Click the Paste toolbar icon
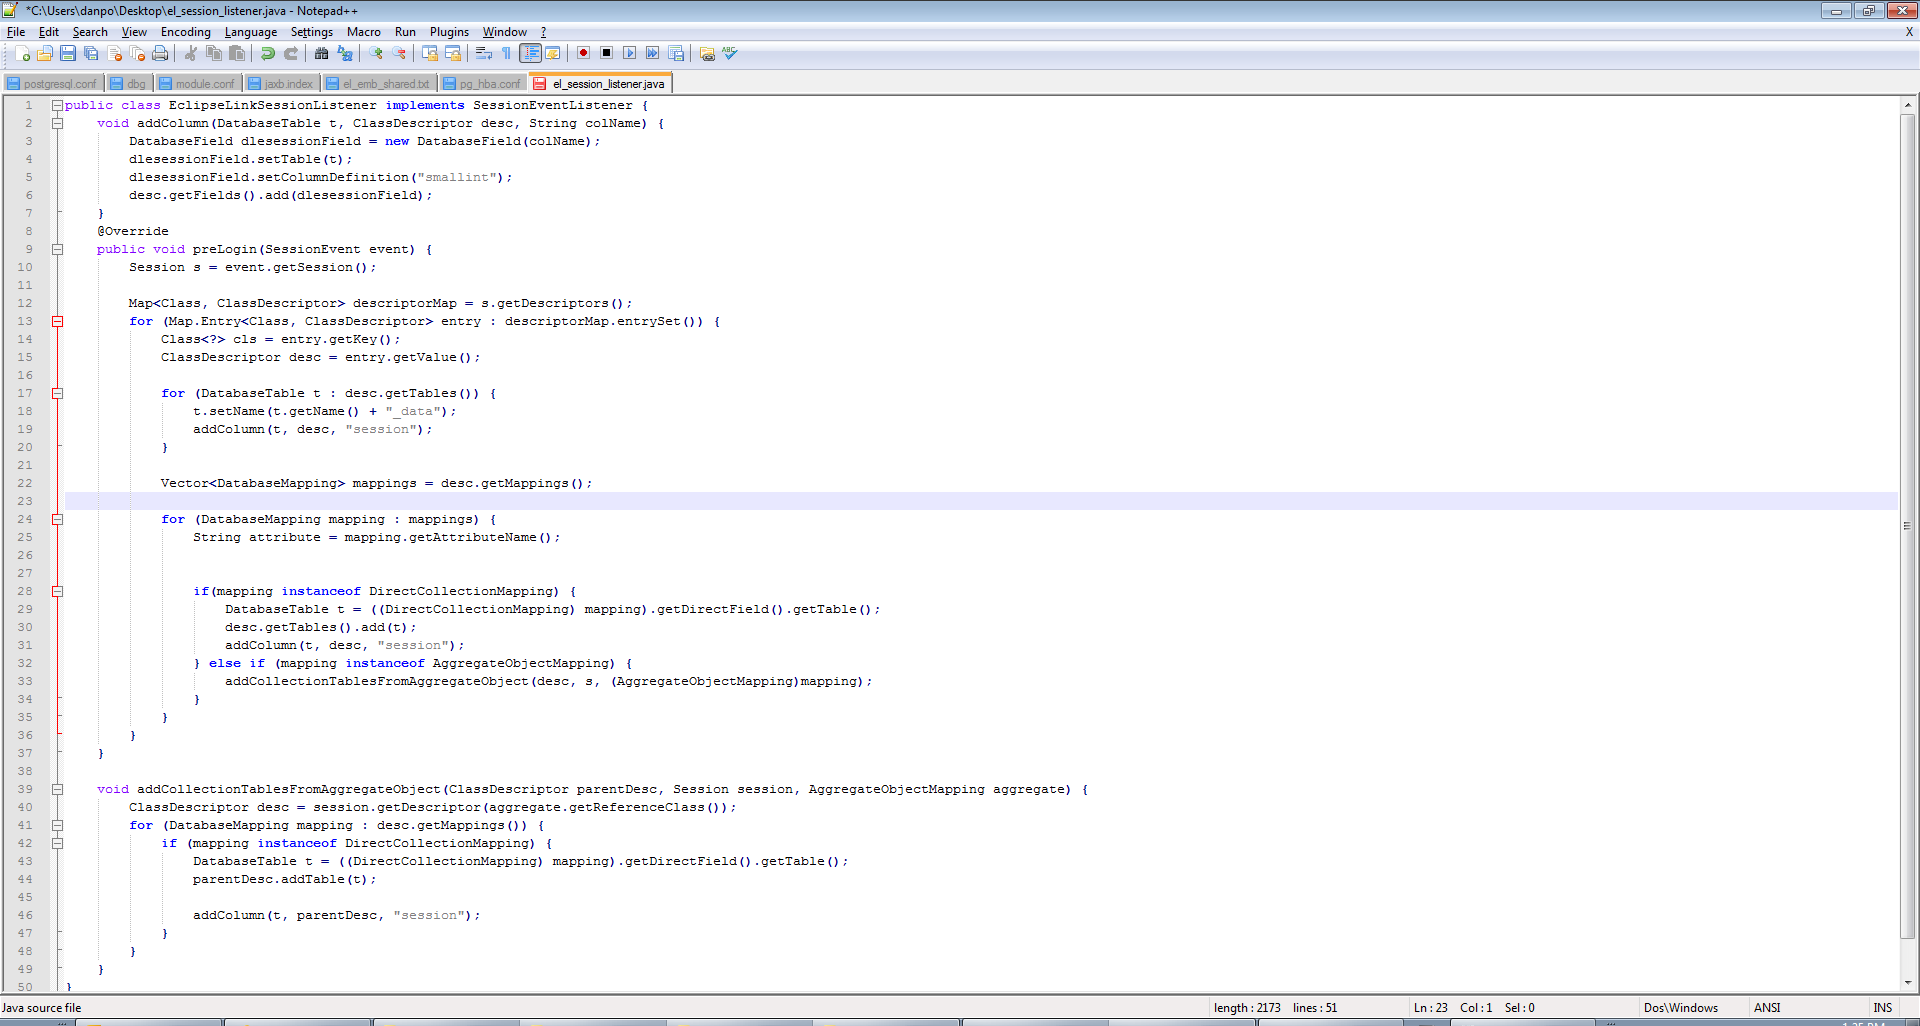This screenshot has height=1026, width=1920. coord(237,54)
